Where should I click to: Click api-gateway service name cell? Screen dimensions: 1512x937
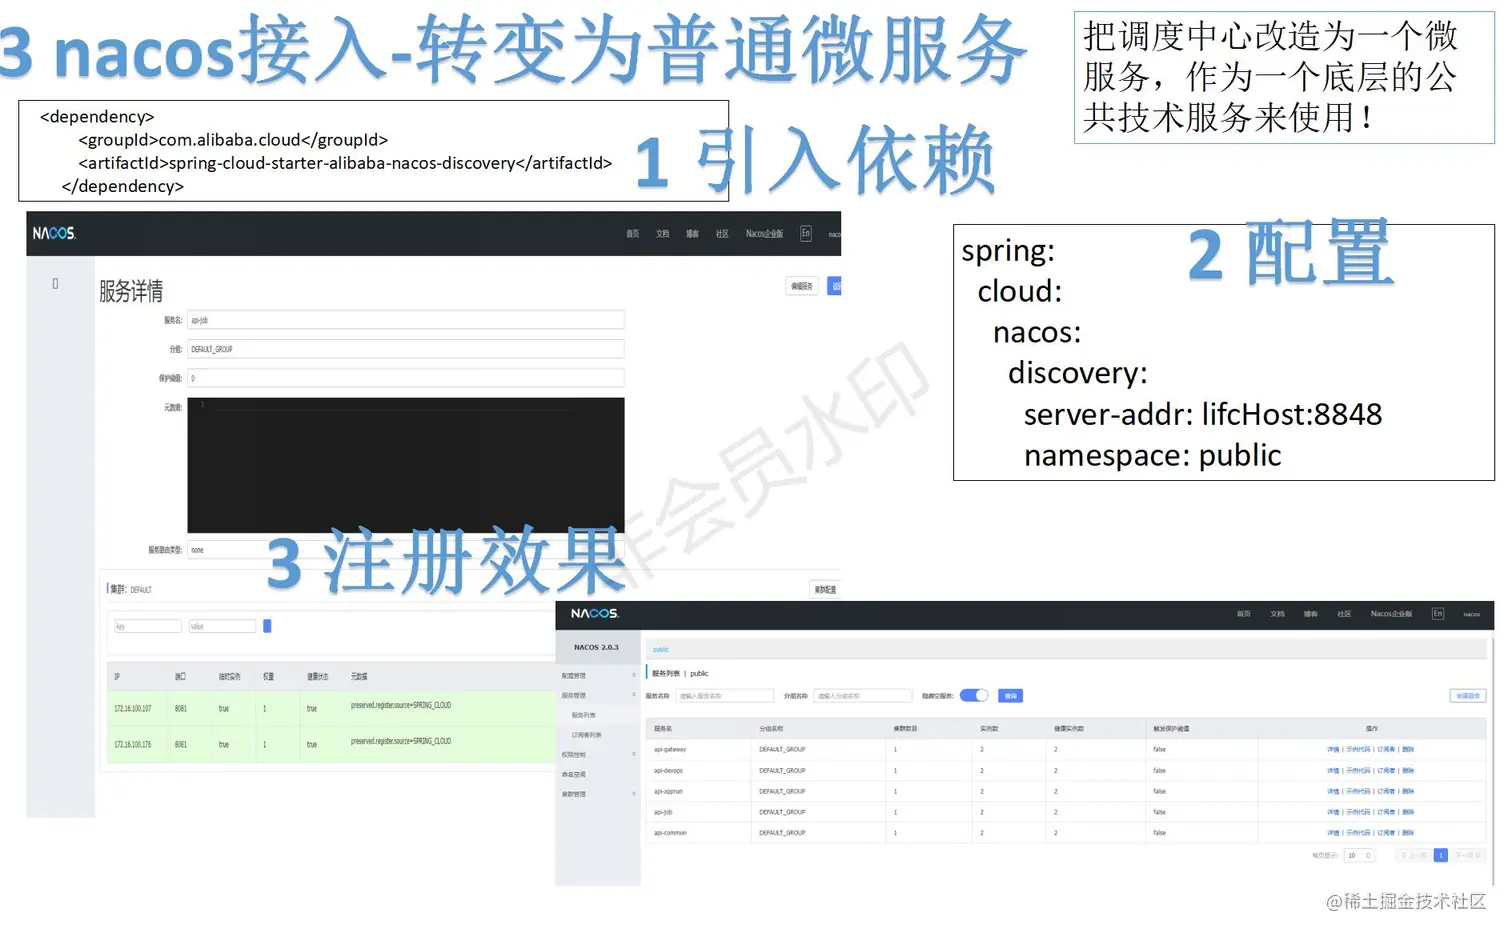(670, 749)
